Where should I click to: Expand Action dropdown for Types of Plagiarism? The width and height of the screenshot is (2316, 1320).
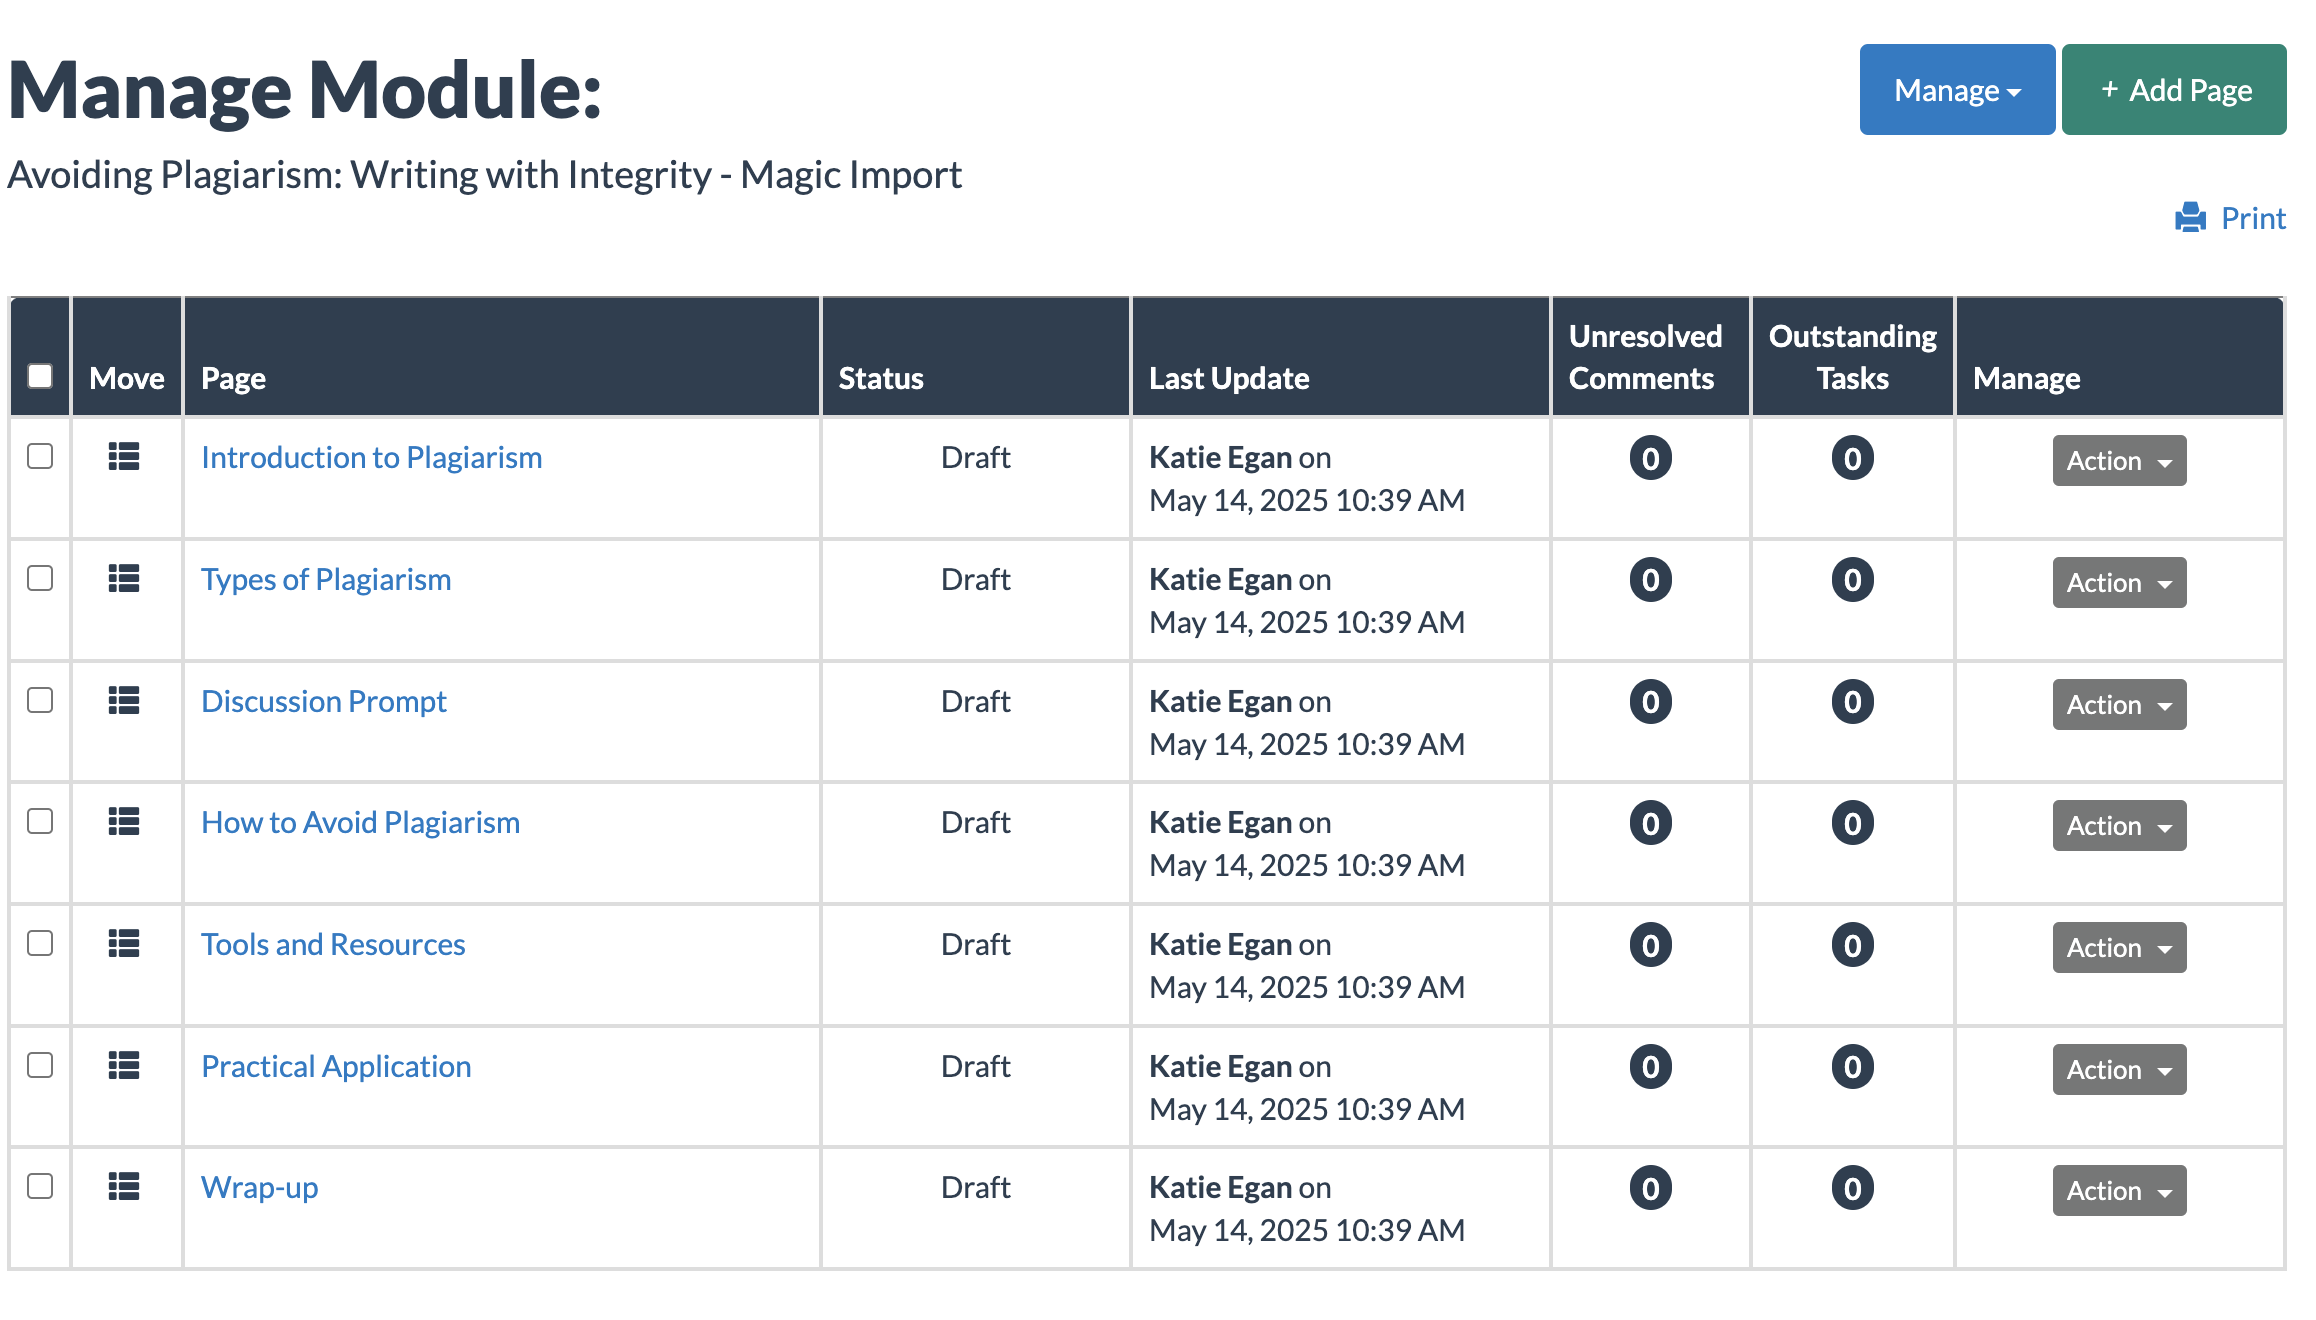2118,583
